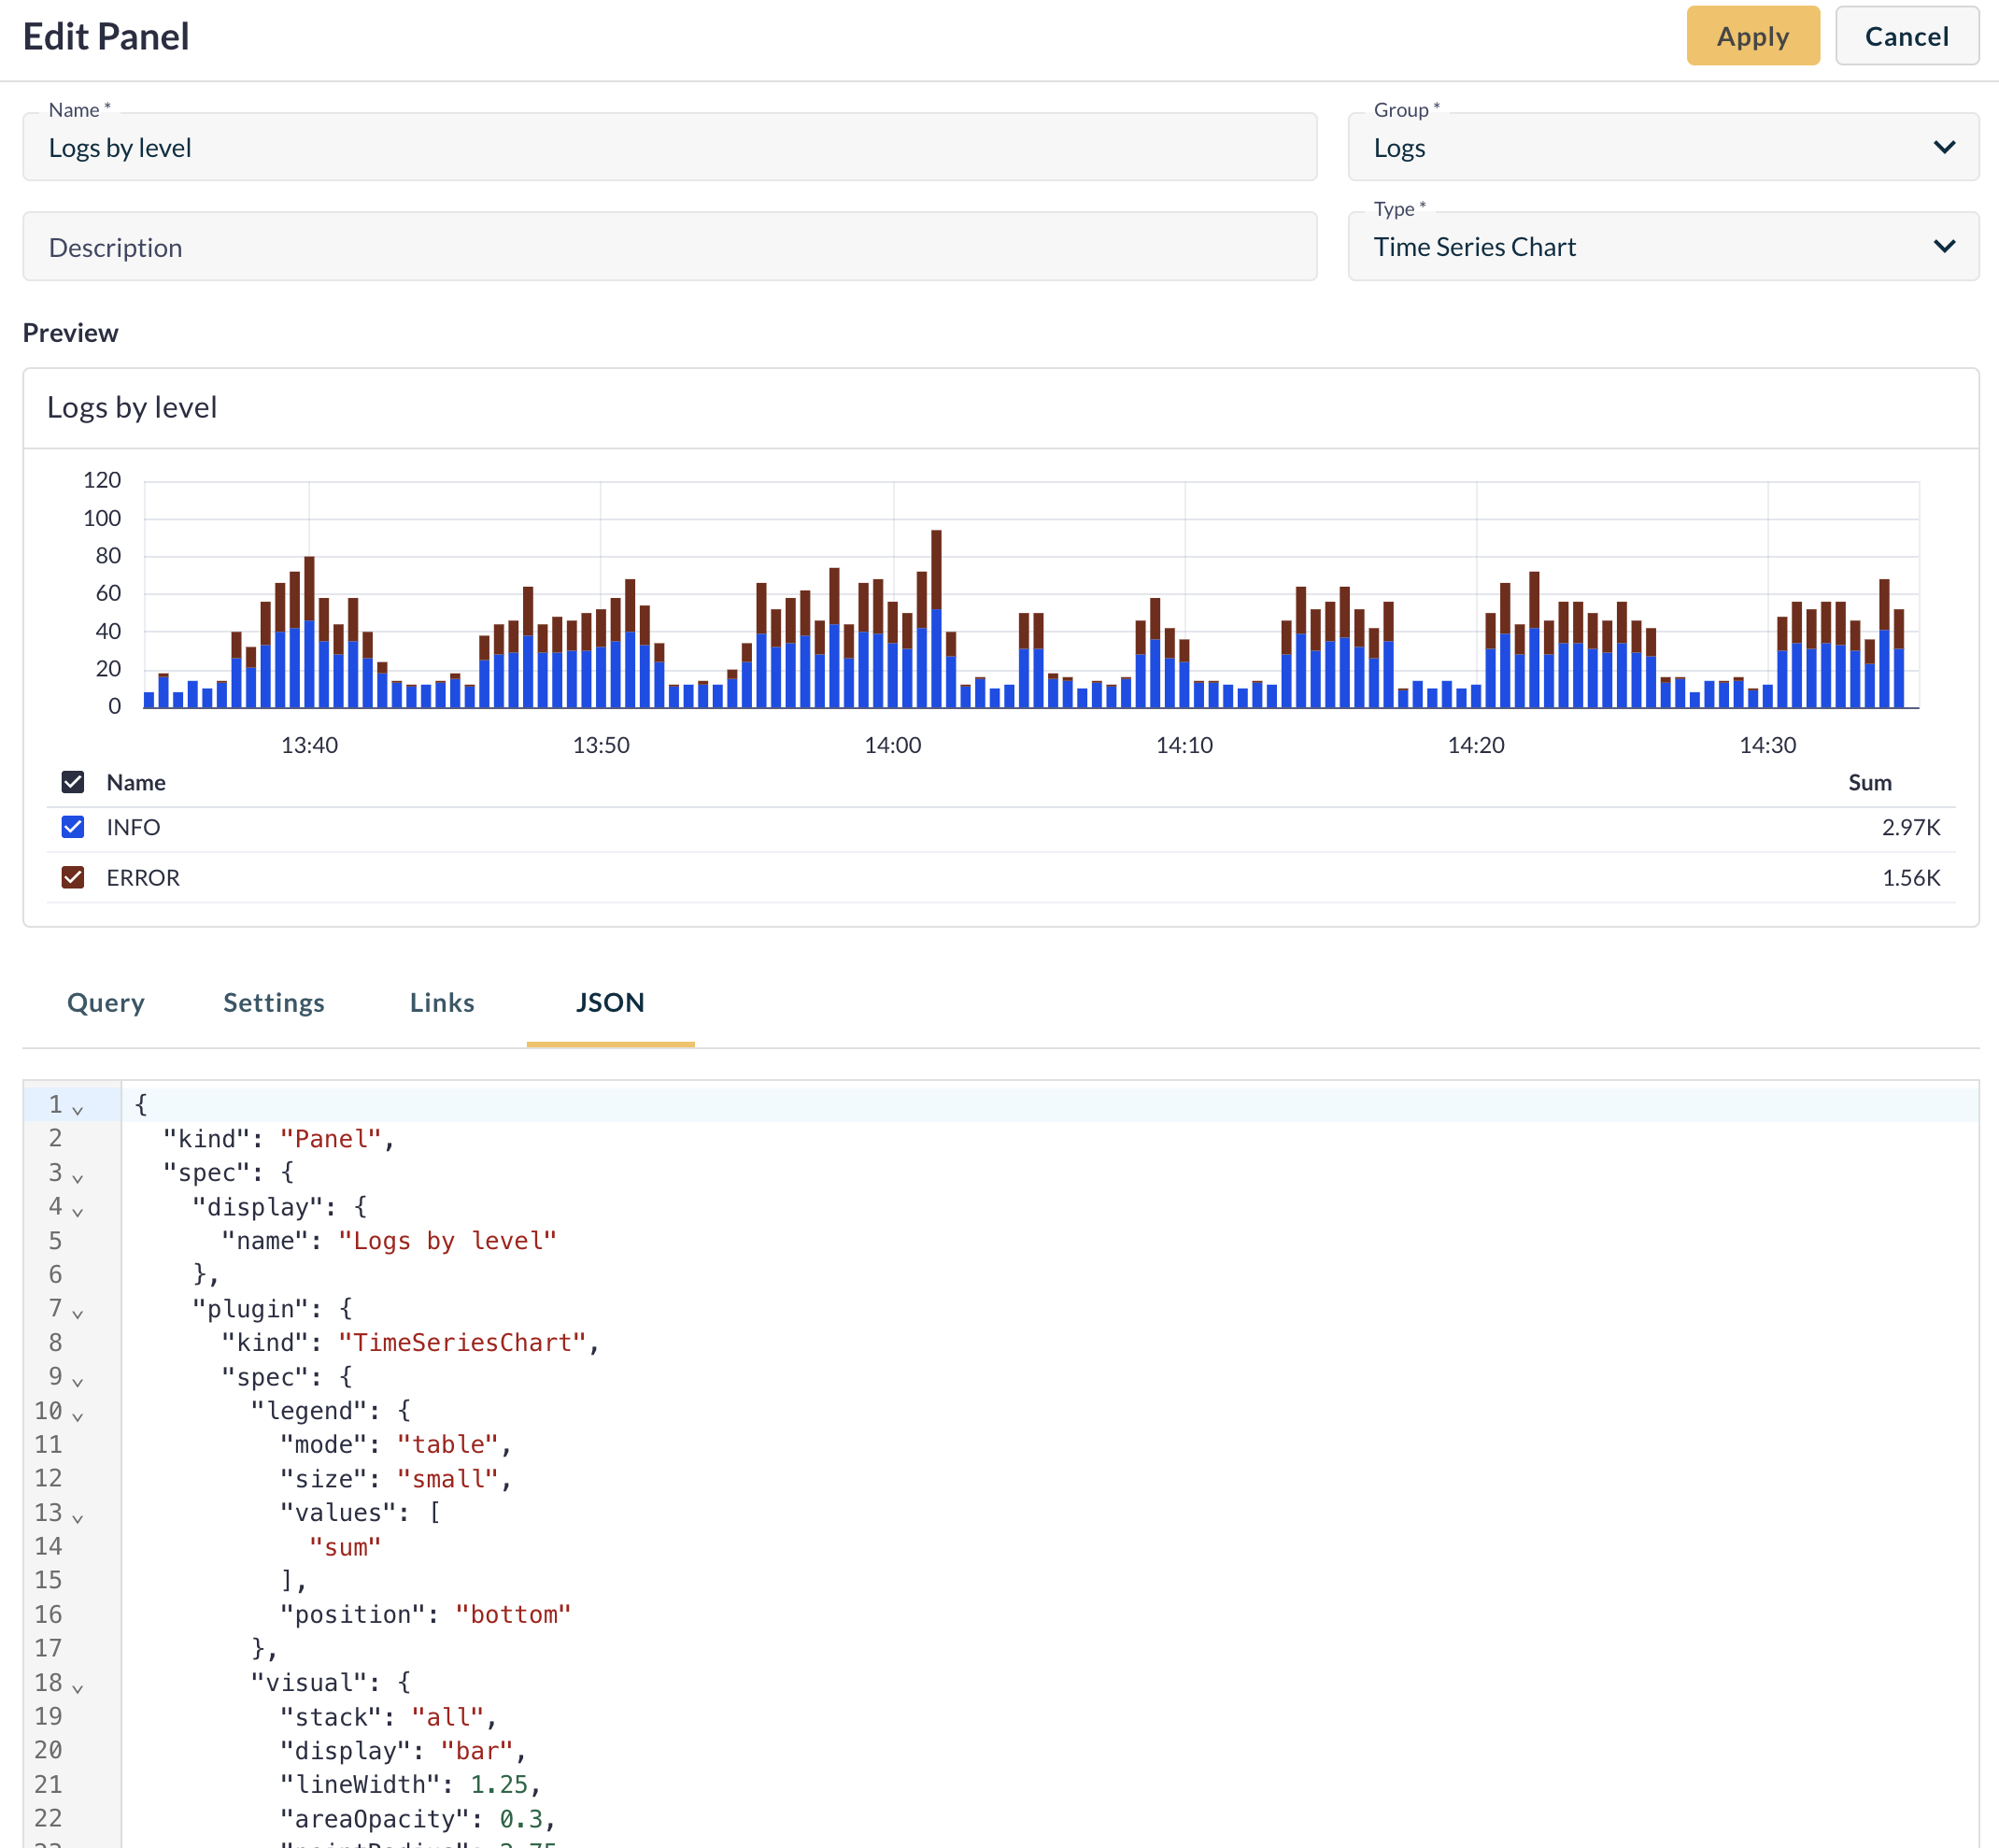Click the "Logs by level" preview panel title
Image resolution: width=1999 pixels, height=1848 pixels.
(132, 407)
